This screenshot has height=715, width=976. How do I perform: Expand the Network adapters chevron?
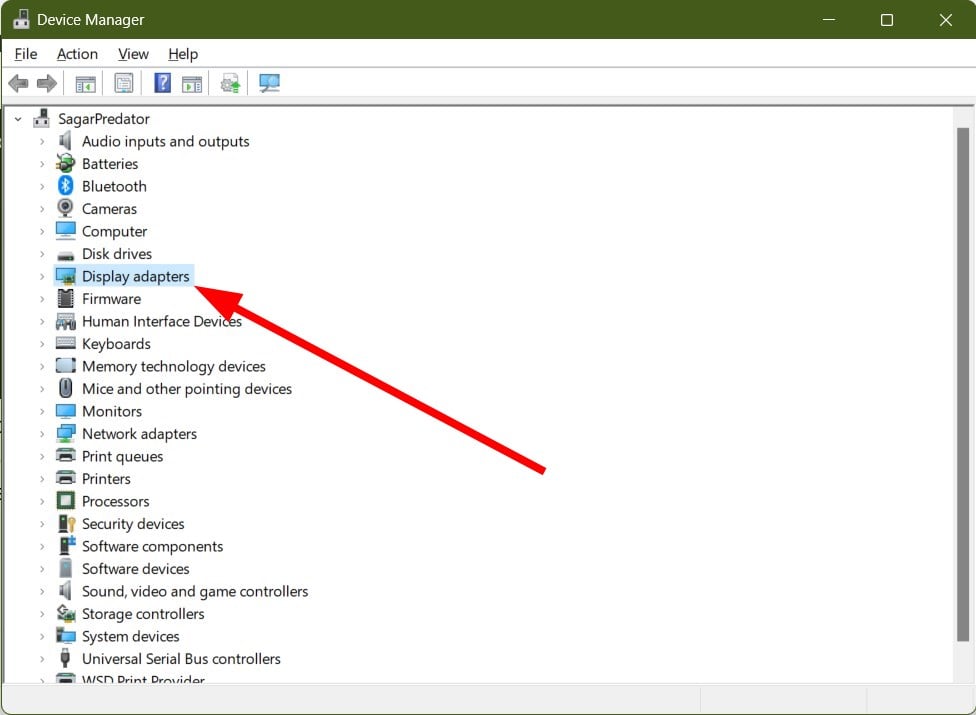[x=42, y=434]
